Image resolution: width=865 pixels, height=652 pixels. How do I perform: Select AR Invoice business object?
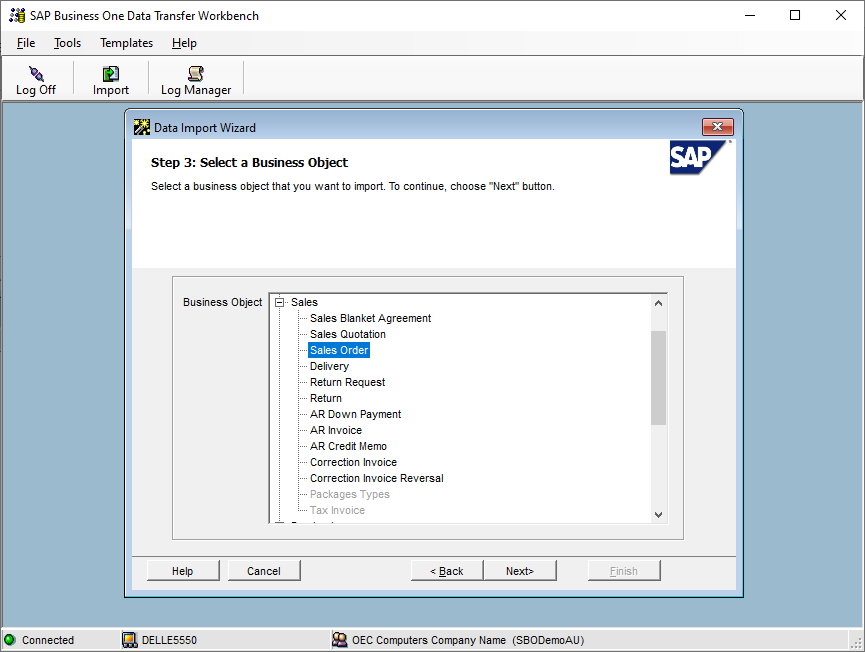(335, 430)
